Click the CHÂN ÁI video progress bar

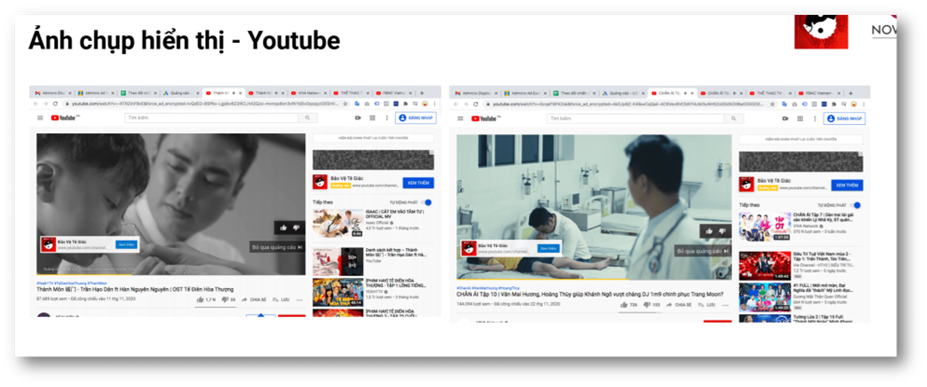(594, 279)
